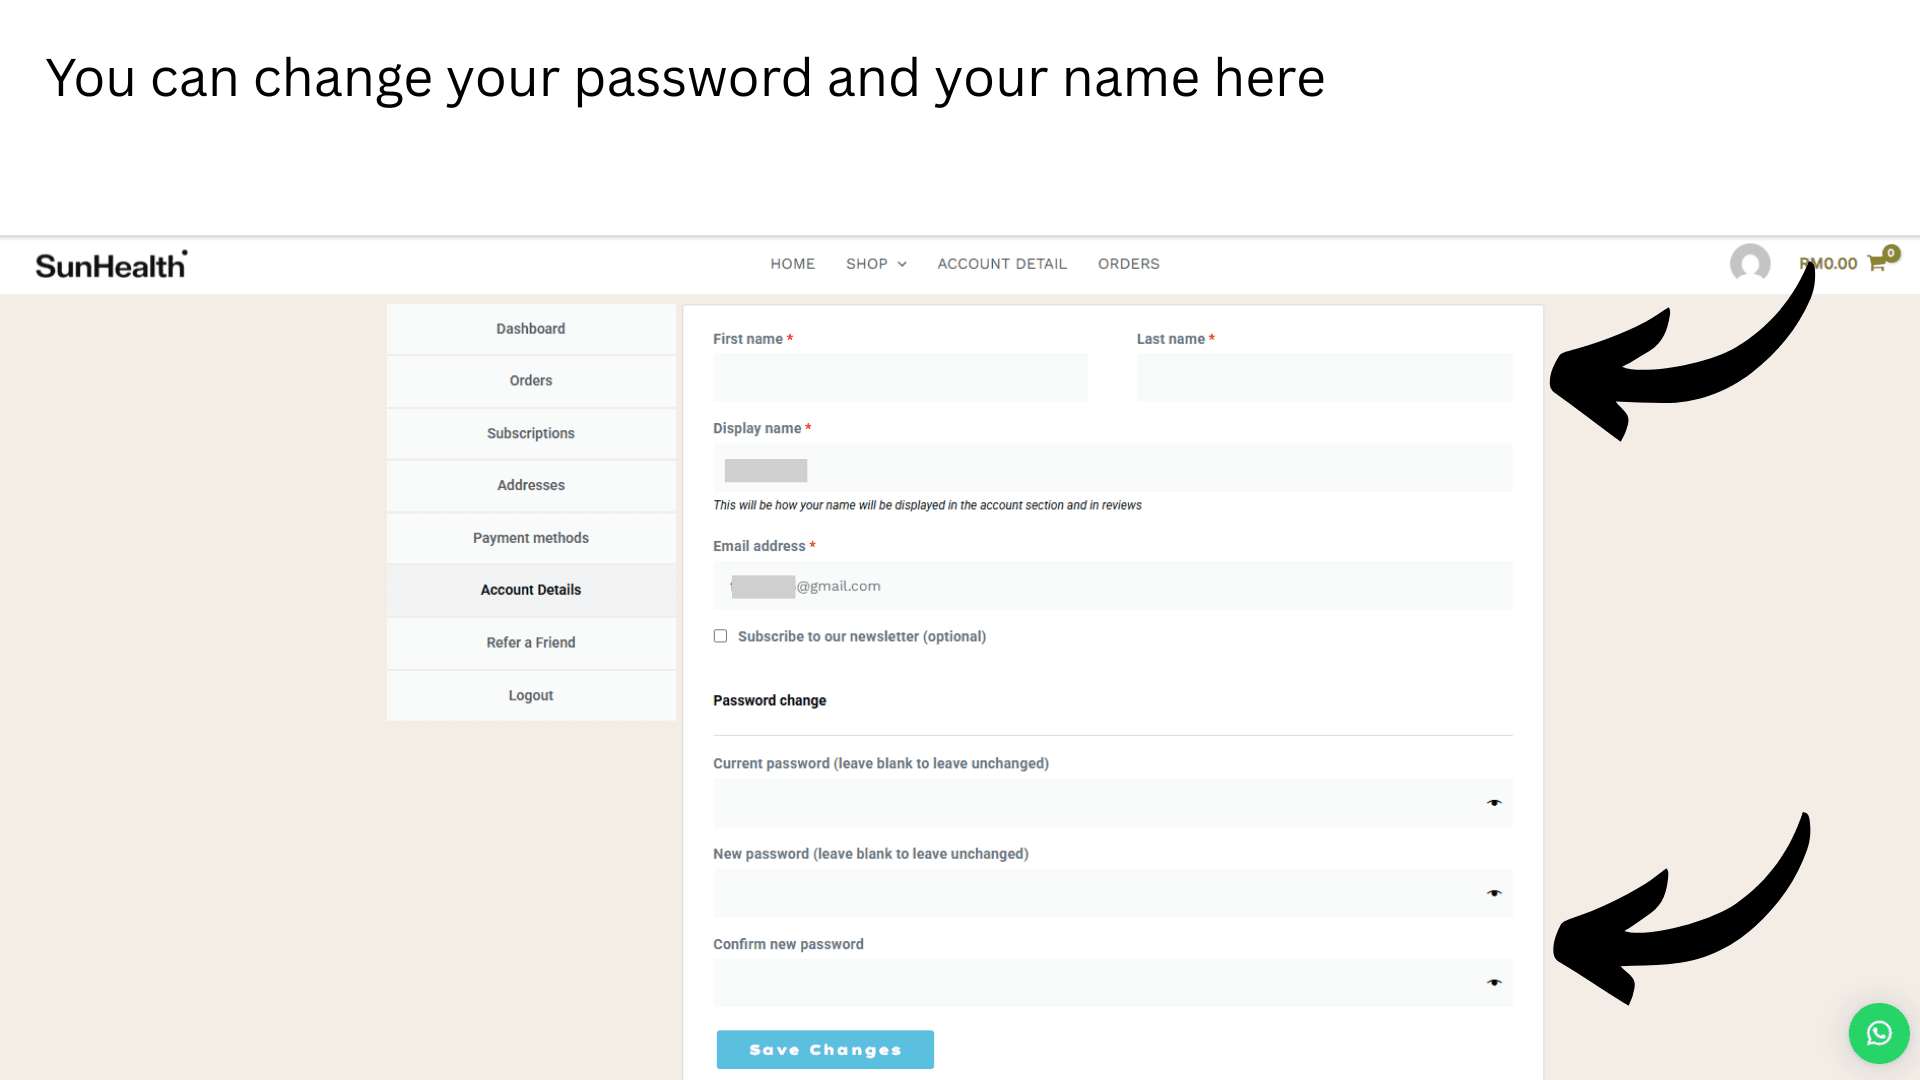Show current password with eye icon
1920x1080 pixels.
[x=1493, y=803]
